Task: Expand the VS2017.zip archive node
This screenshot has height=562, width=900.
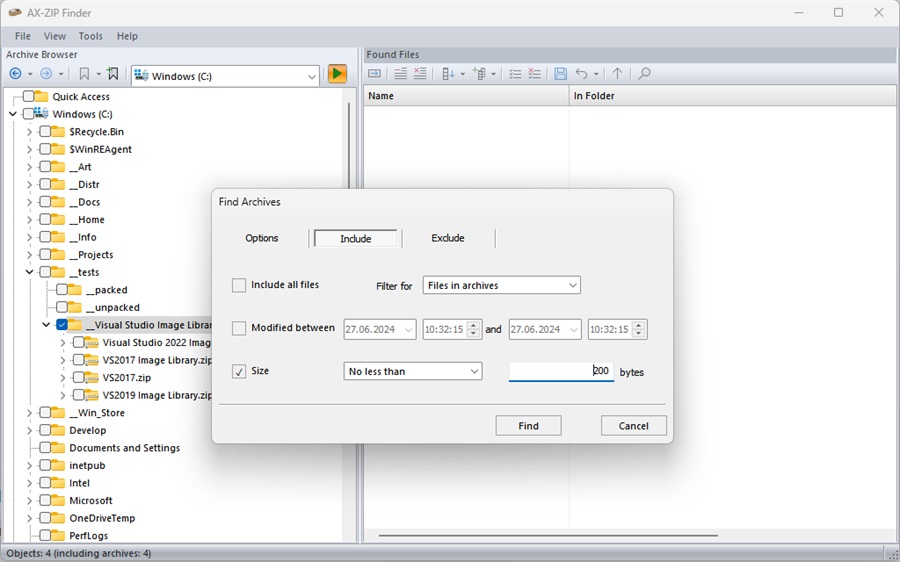Action: (x=63, y=378)
